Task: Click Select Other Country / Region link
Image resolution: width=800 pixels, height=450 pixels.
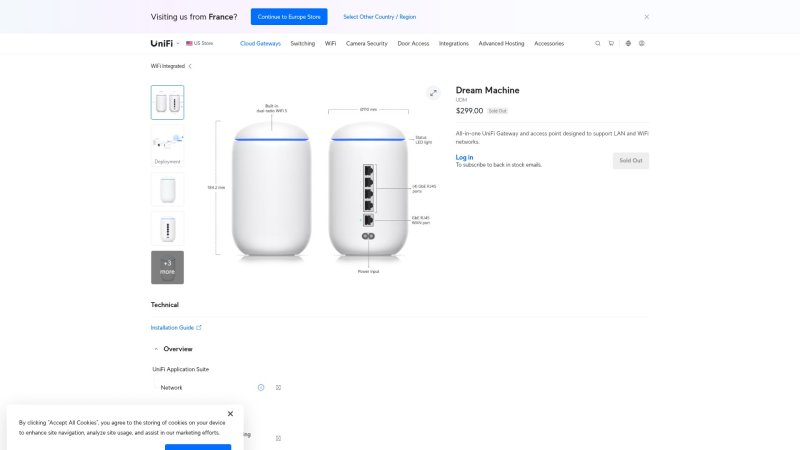Action: click(x=380, y=17)
